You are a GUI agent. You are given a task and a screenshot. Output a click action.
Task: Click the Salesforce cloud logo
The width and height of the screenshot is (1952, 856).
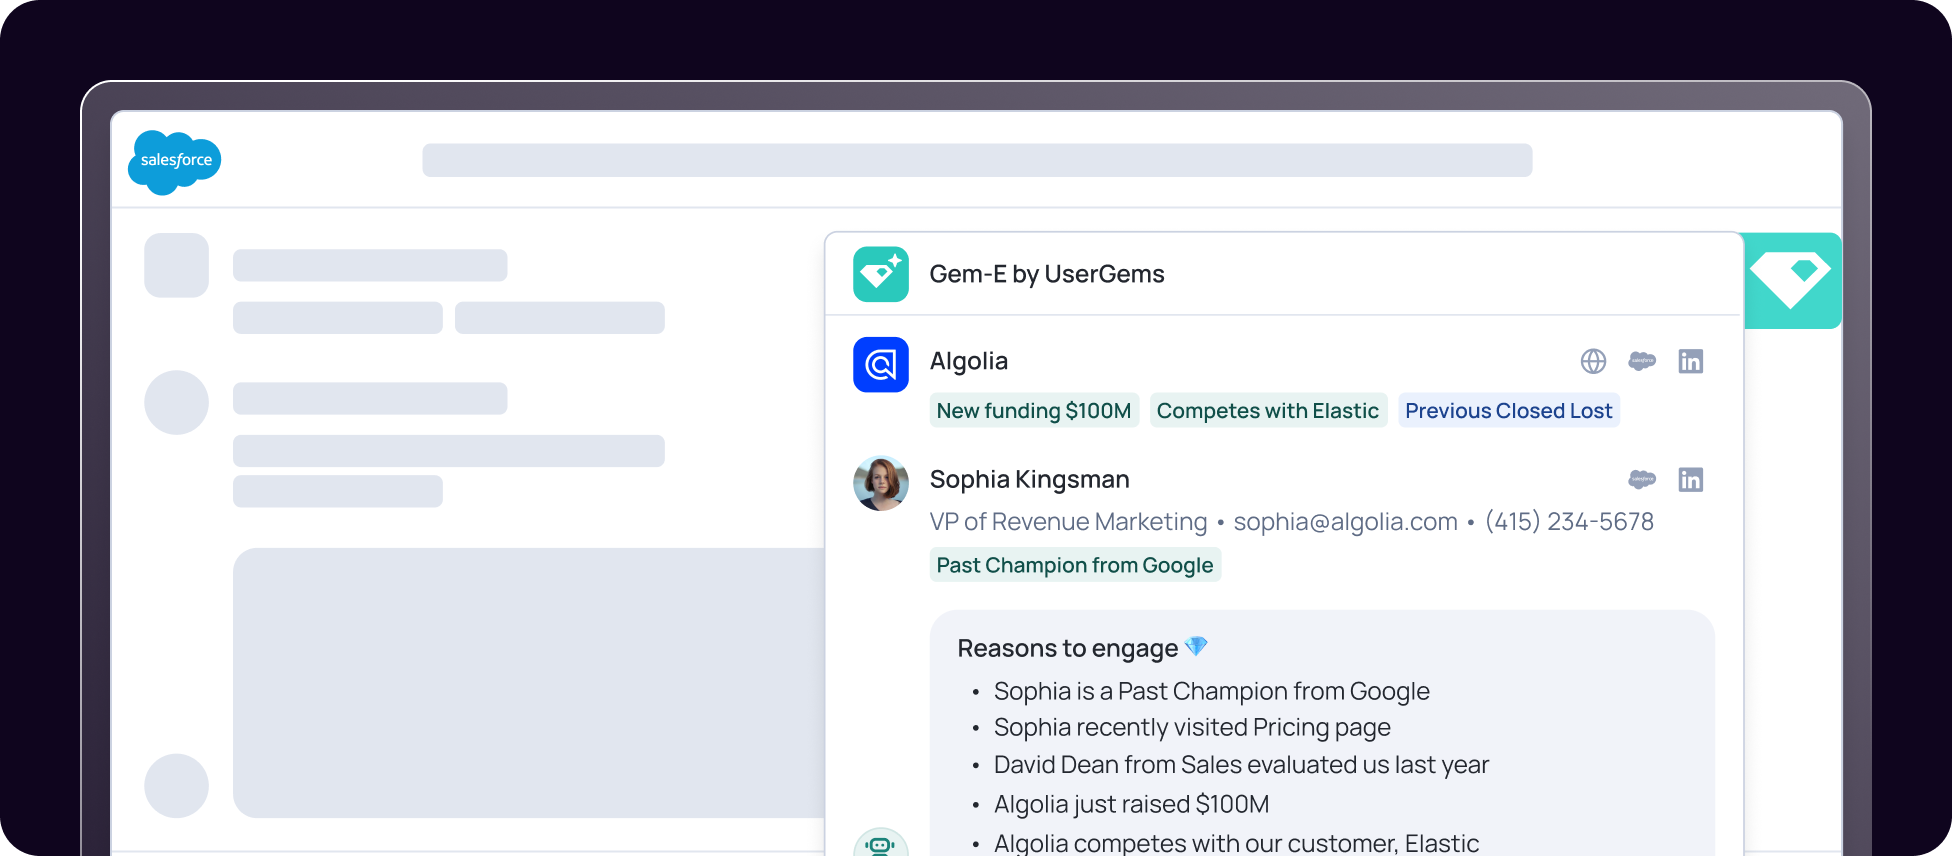coord(175,161)
